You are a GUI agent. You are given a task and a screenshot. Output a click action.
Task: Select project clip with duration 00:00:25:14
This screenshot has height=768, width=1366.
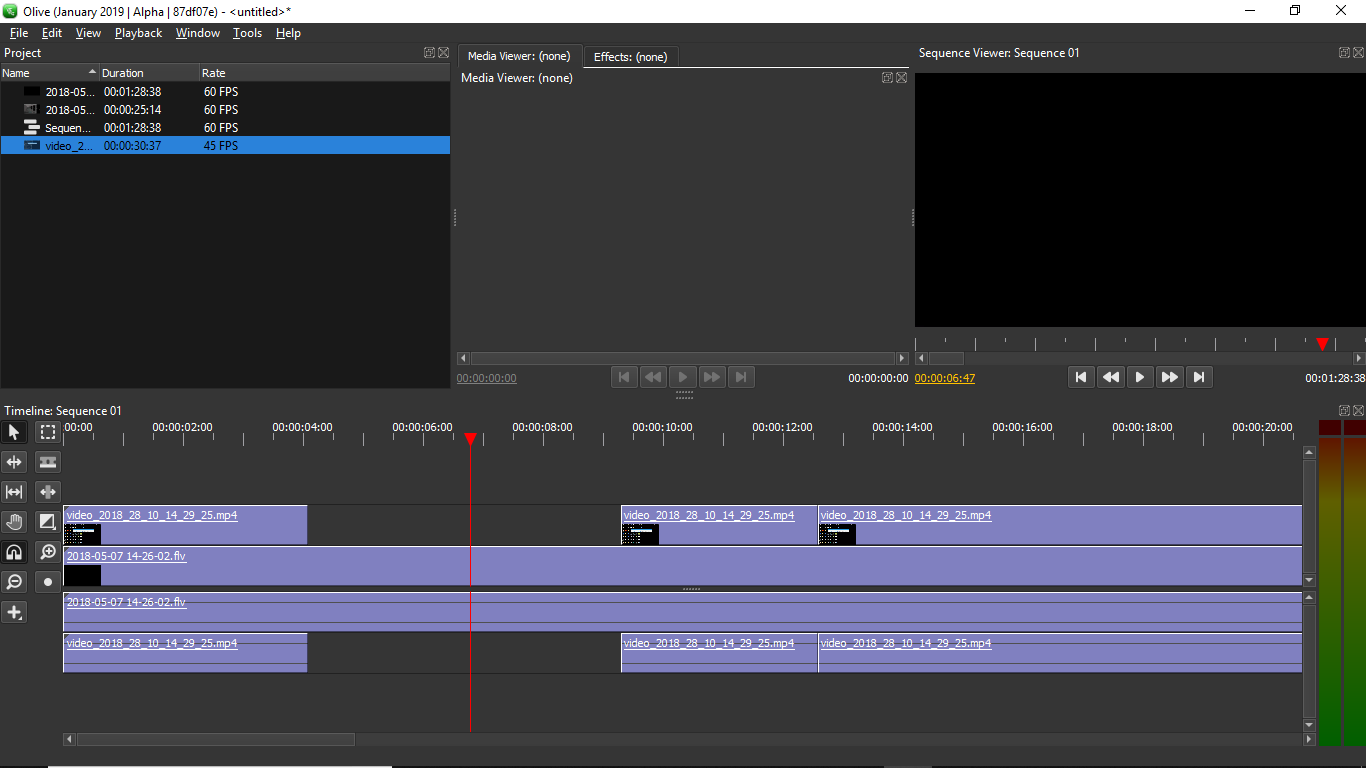225,109
